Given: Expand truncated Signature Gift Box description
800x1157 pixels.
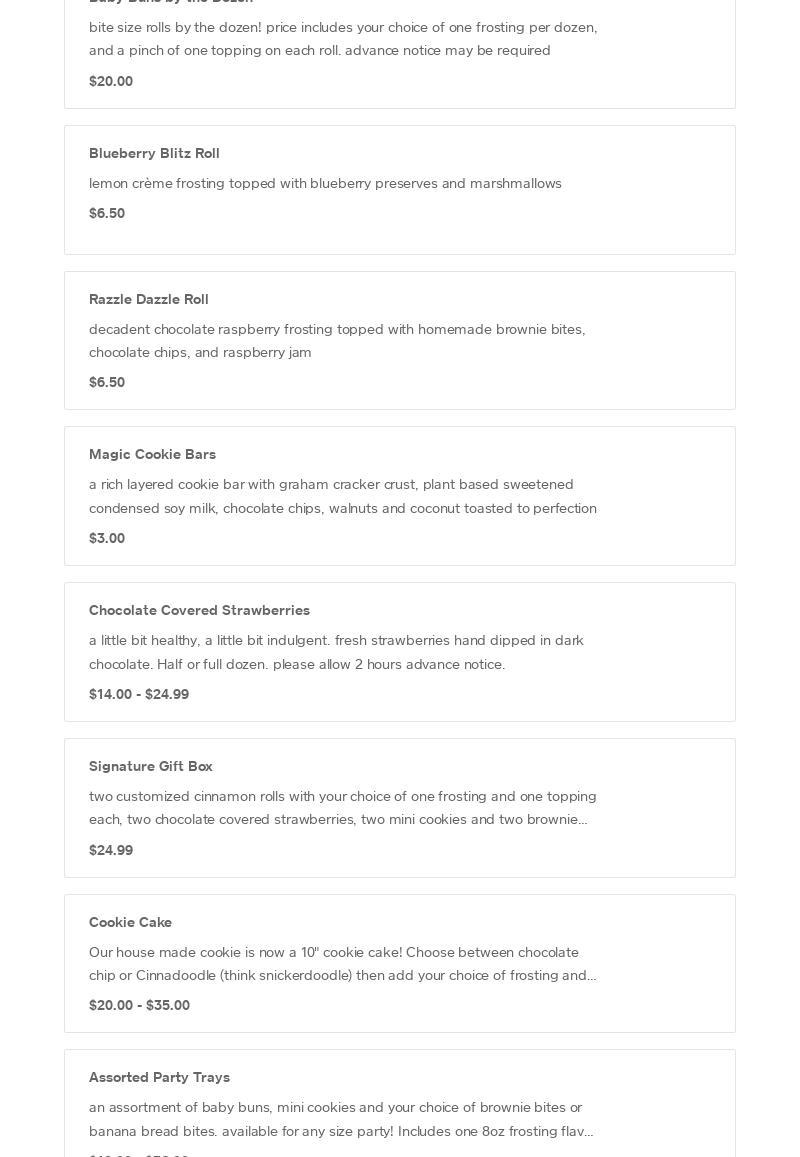Looking at the screenshot, I should click(342, 807).
